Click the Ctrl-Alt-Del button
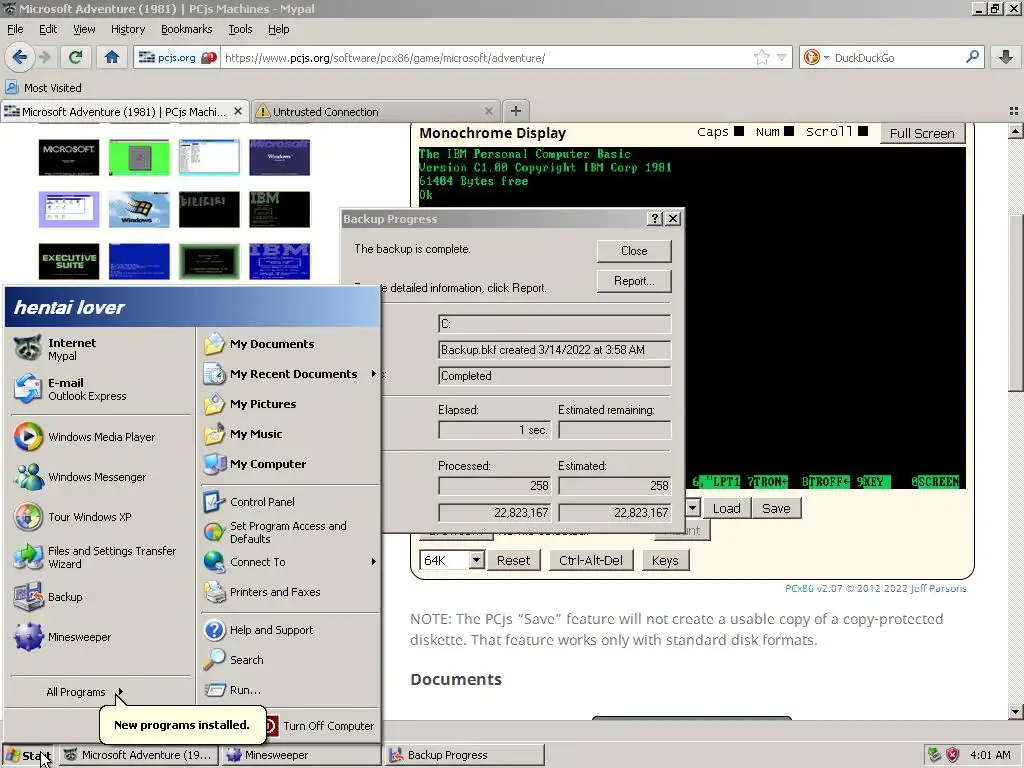1024x768 pixels. [591, 560]
